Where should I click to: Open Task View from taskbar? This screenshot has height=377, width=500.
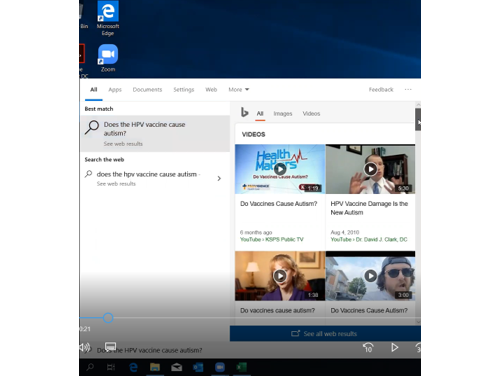click(111, 367)
